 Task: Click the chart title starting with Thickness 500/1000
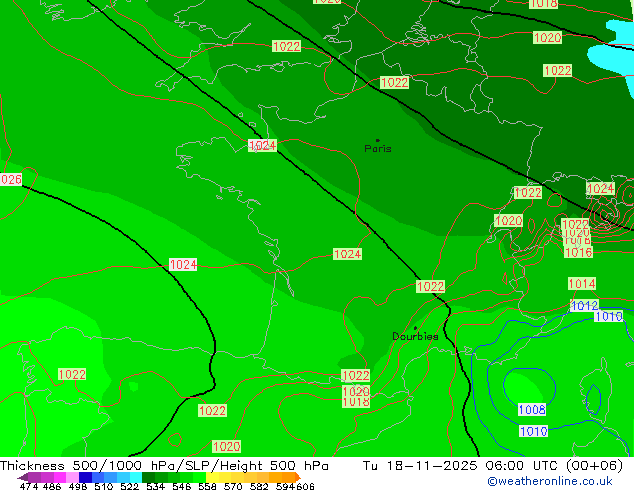click(x=164, y=466)
